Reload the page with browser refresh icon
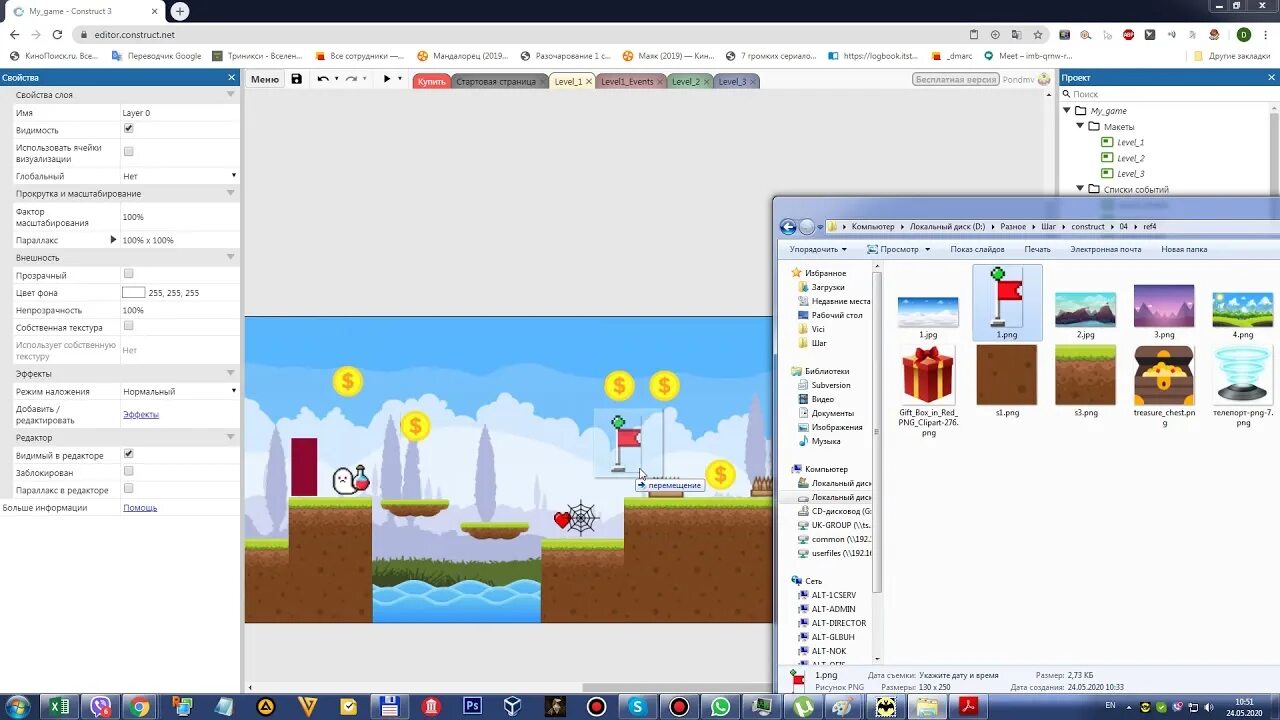Image resolution: width=1280 pixels, height=720 pixels. click(x=57, y=34)
